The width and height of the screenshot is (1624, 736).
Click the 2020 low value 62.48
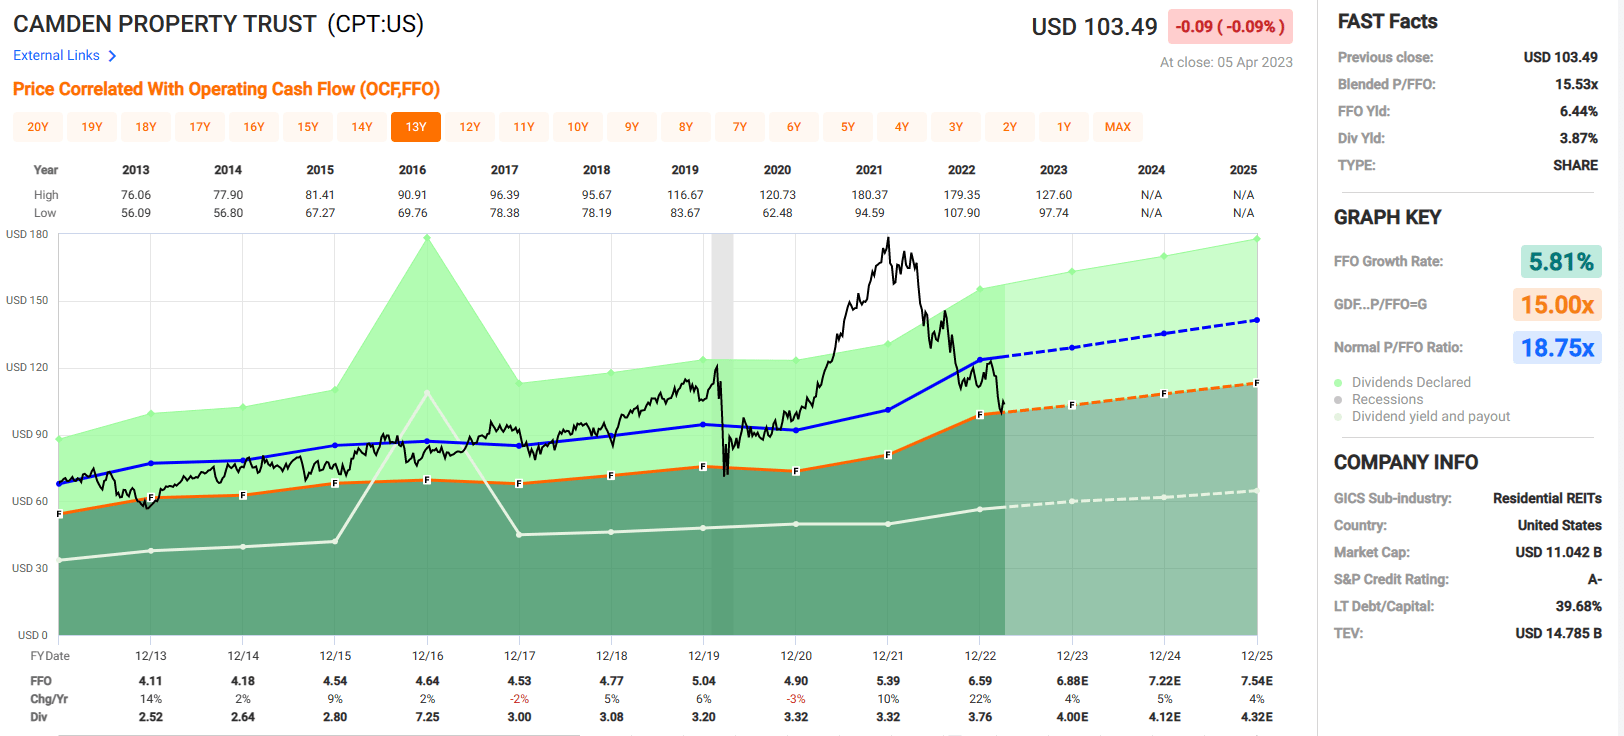pyautogui.click(x=777, y=213)
